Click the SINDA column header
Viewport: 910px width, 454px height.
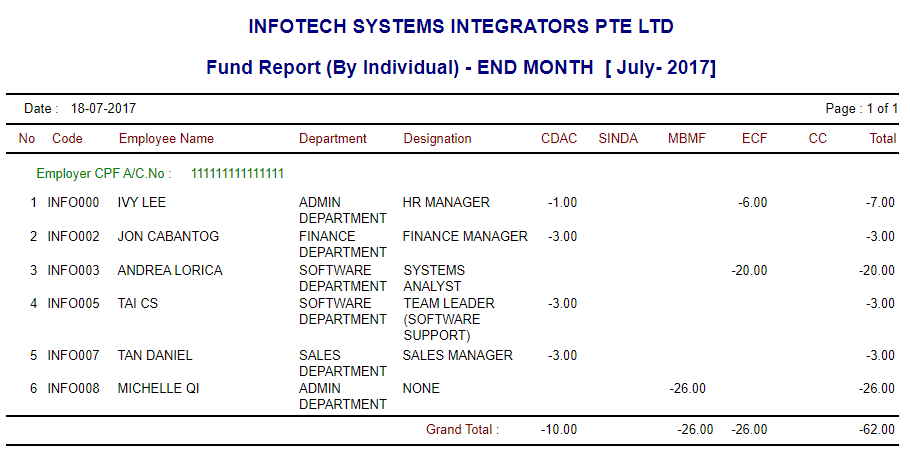point(618,139)
